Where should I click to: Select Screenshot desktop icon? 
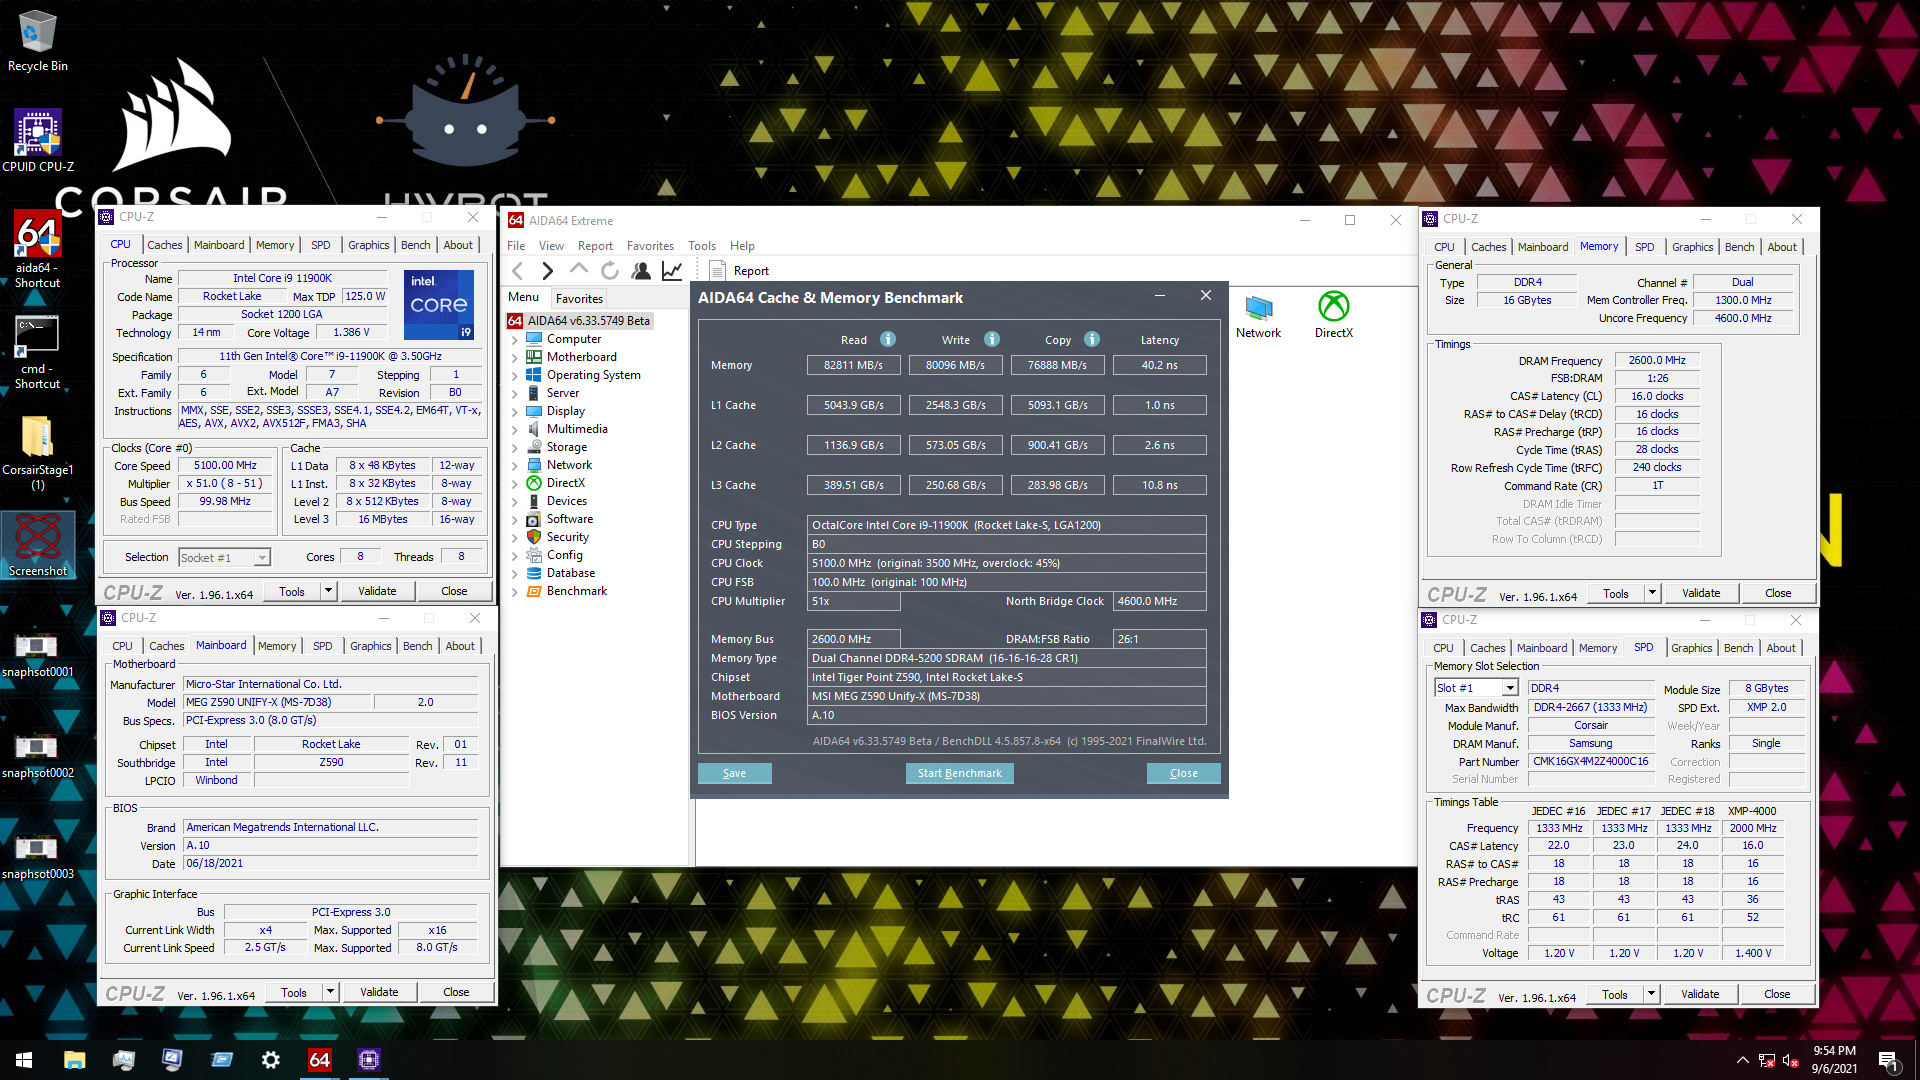pyautogui.click(x=38, y=545)
